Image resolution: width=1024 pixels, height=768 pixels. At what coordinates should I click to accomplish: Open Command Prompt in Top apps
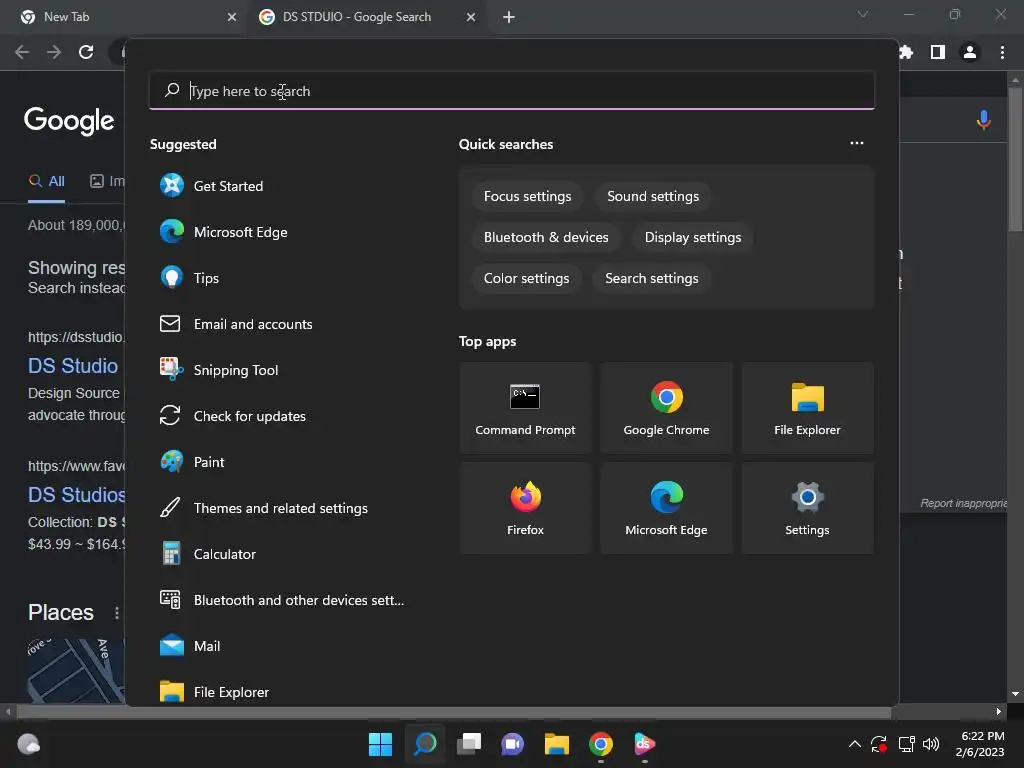pos(525,408)
